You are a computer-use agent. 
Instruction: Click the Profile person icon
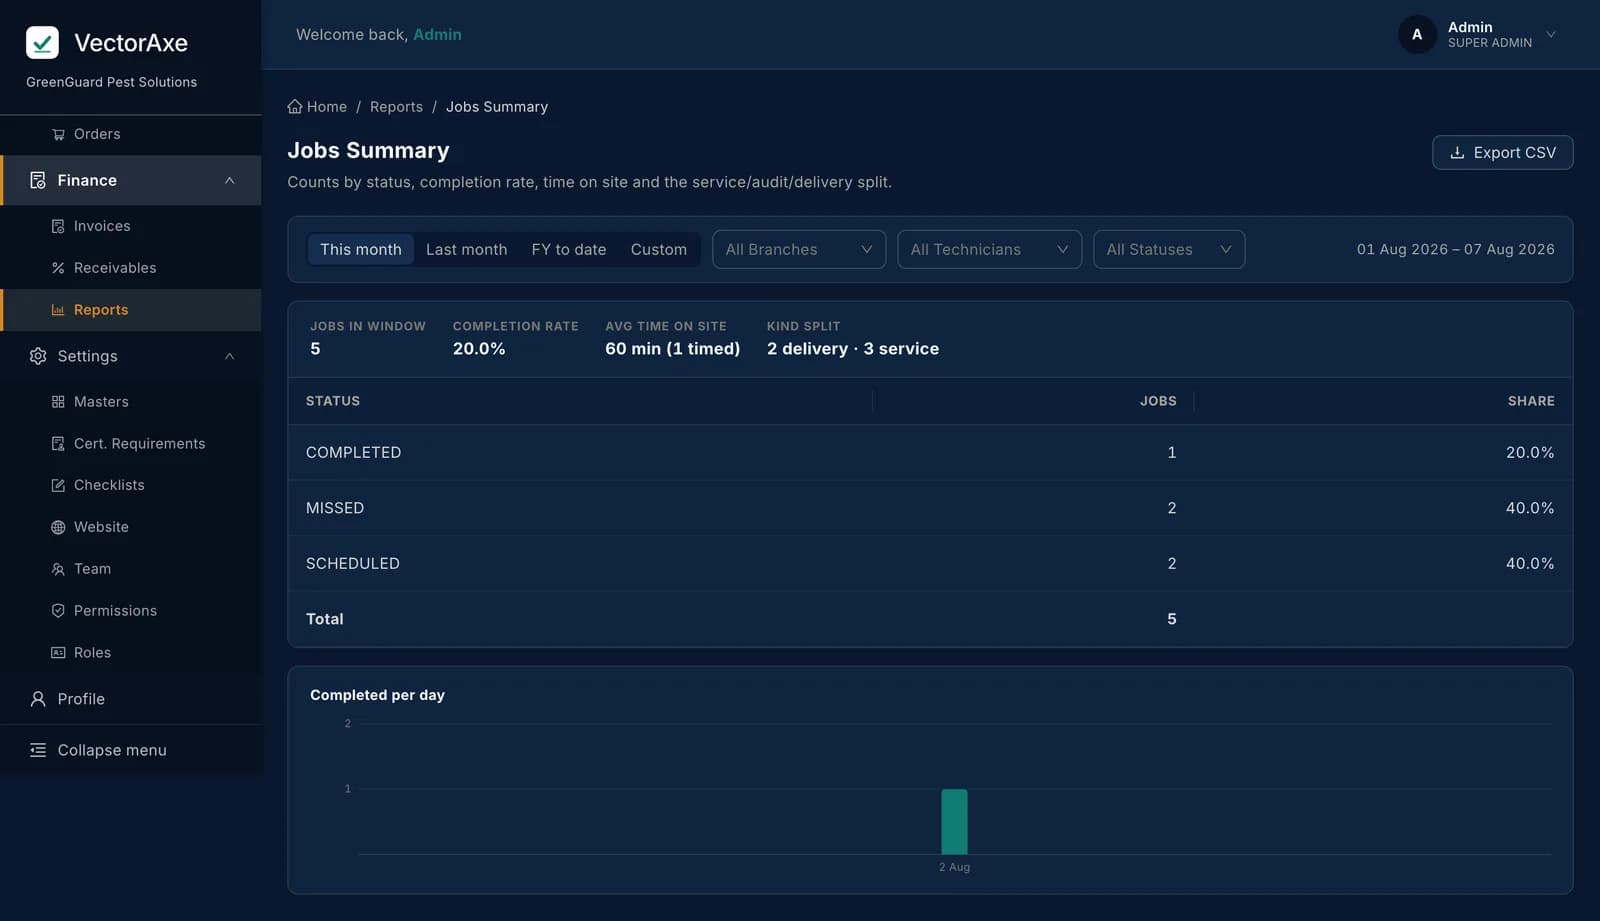point(38,699)
